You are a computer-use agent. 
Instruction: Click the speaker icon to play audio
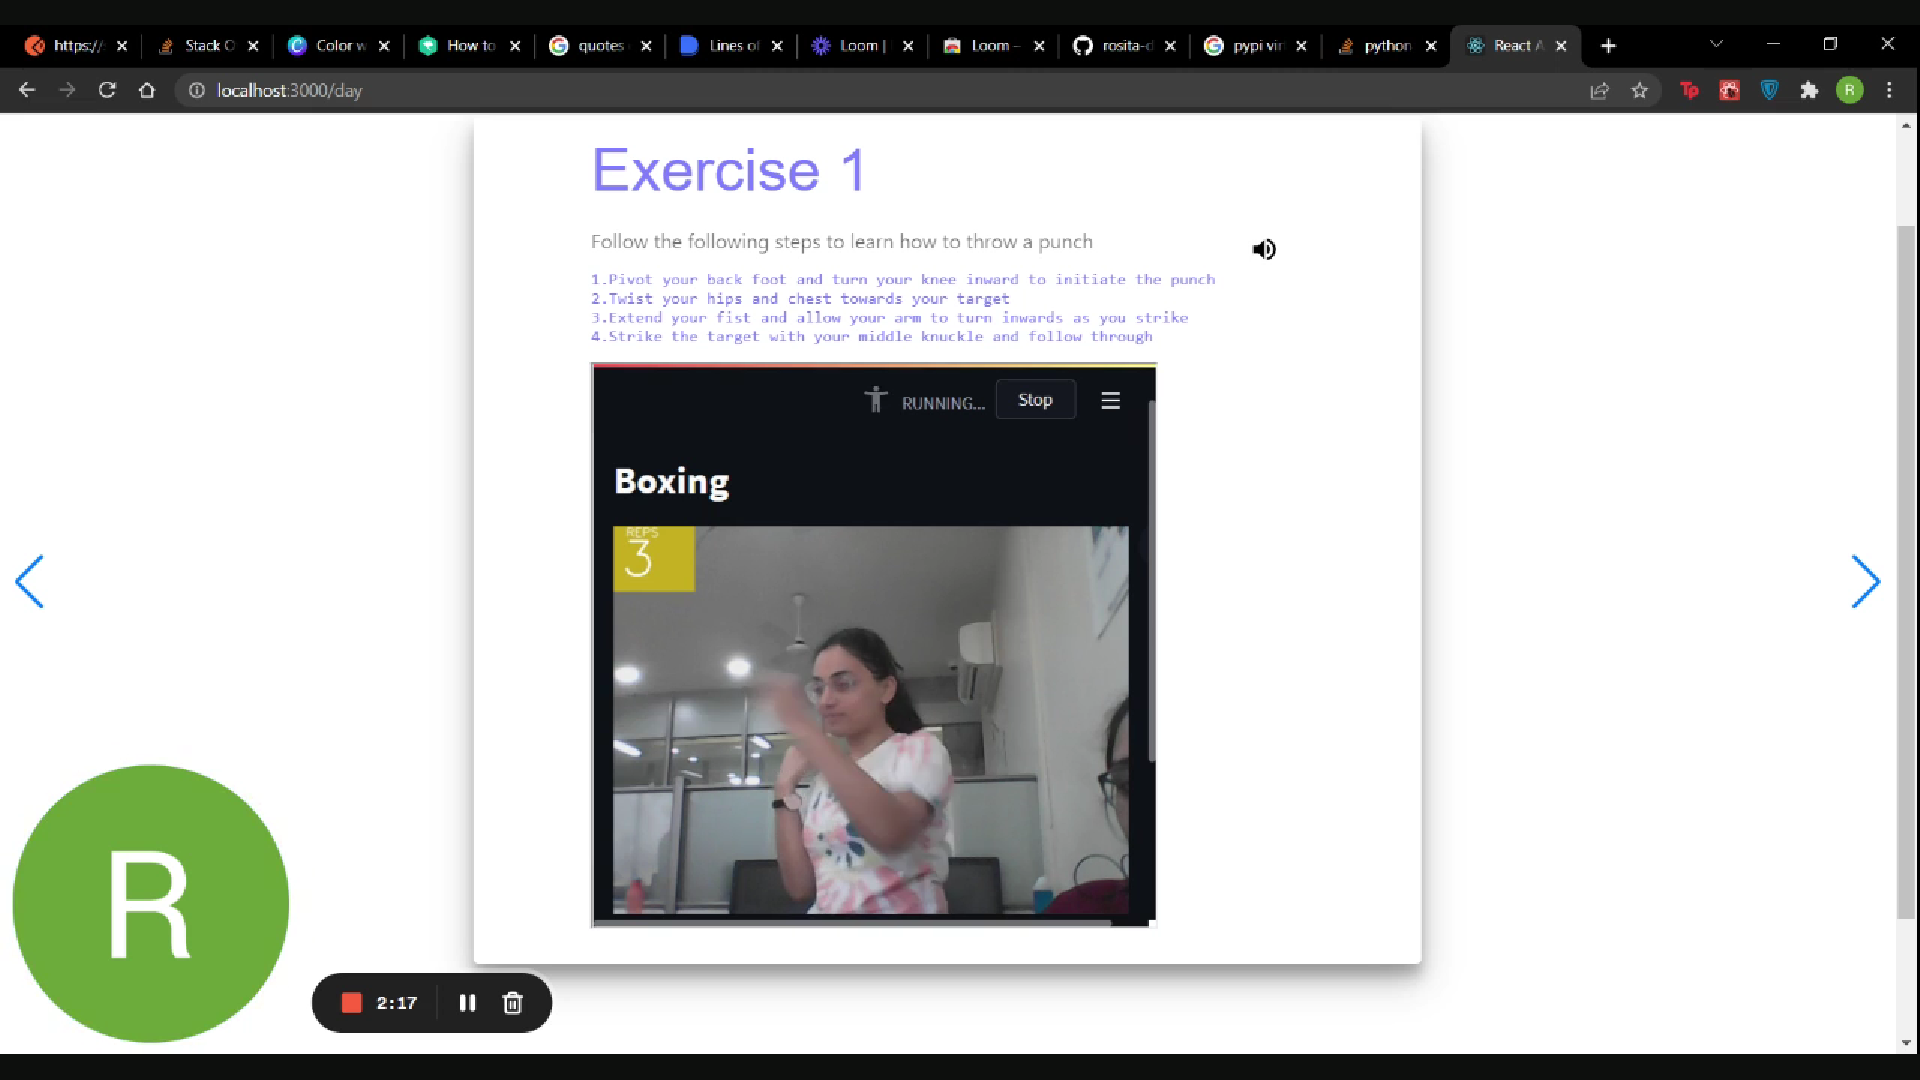click(x=1263, y=249)
